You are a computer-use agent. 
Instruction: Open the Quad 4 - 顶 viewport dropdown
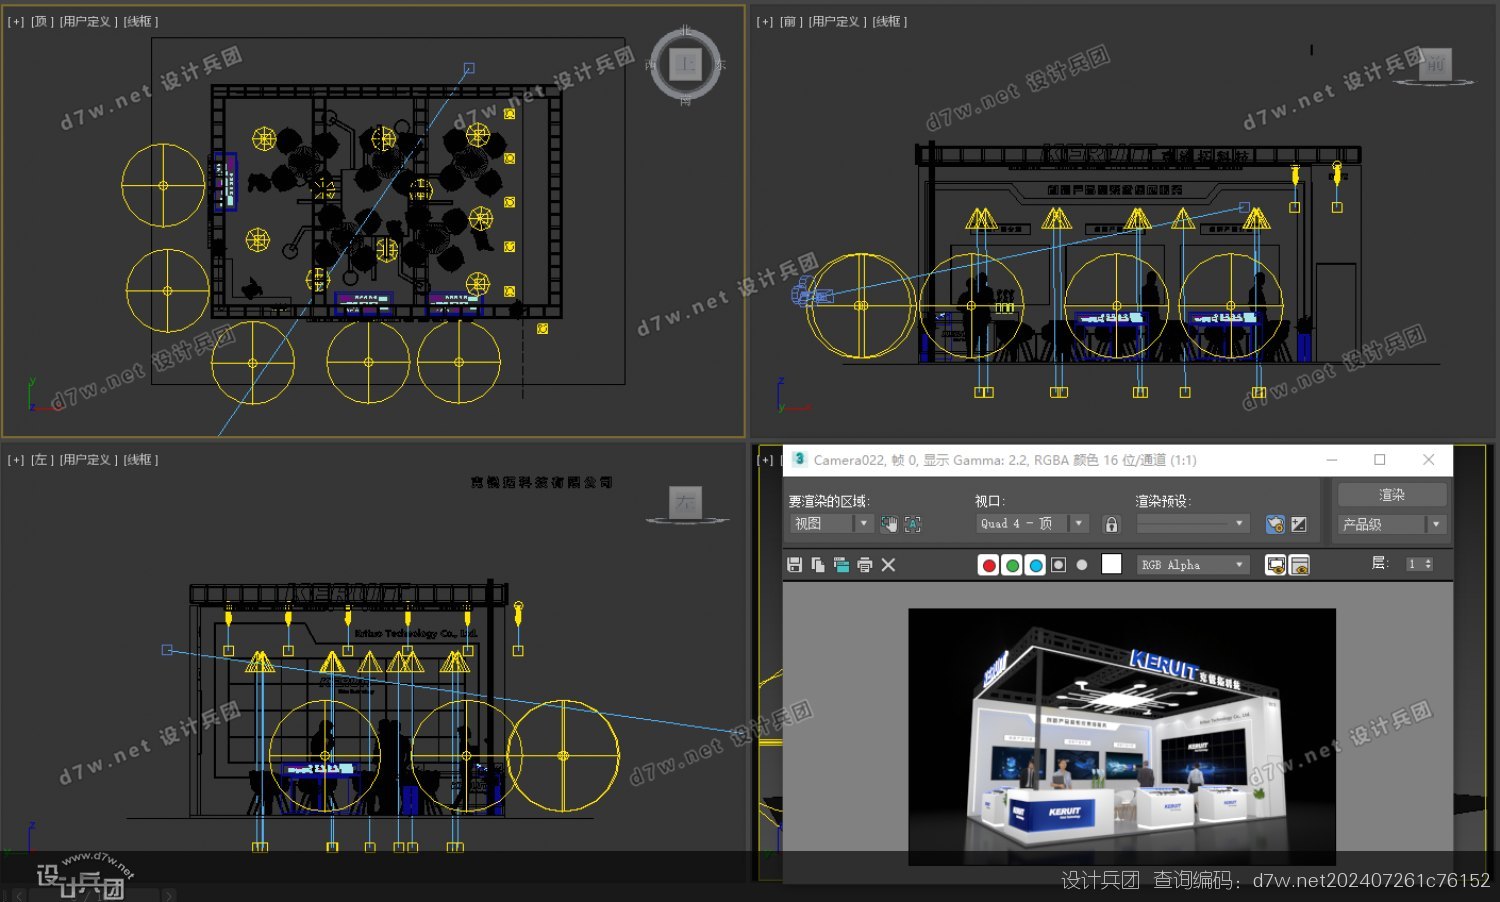[1032, 524]
